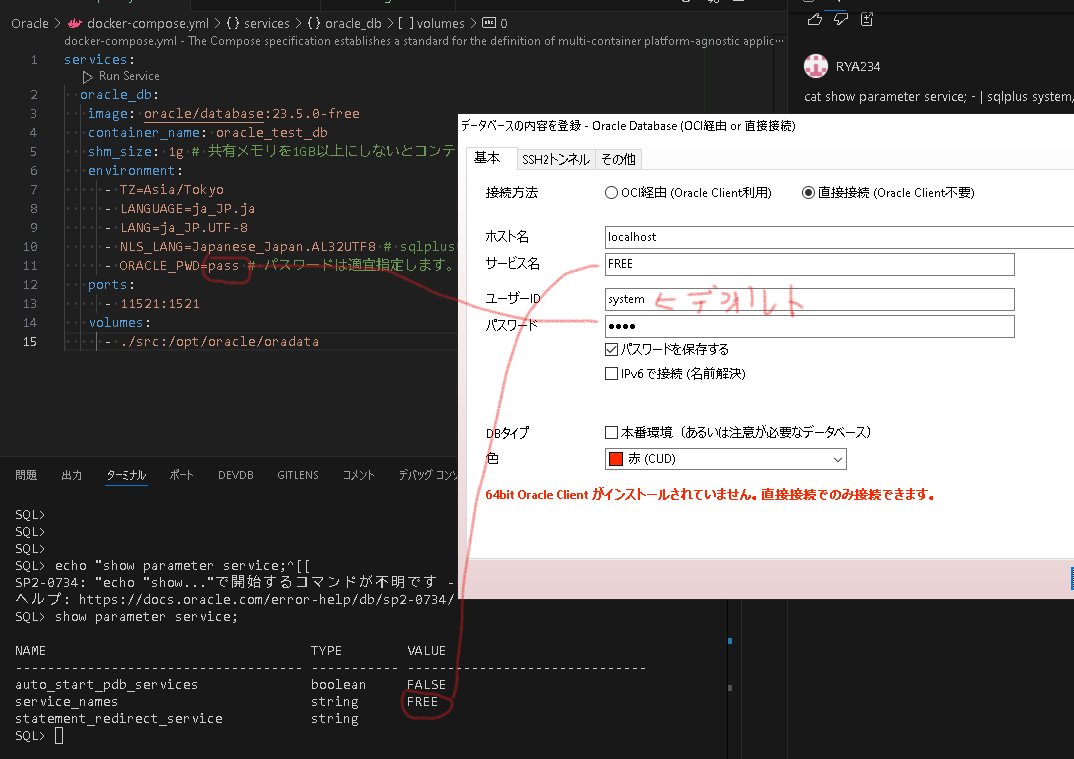The image size is (1074, 759).
Task: Open the docker-compose.yml breadcrumb
Action: tap(148, 23)
